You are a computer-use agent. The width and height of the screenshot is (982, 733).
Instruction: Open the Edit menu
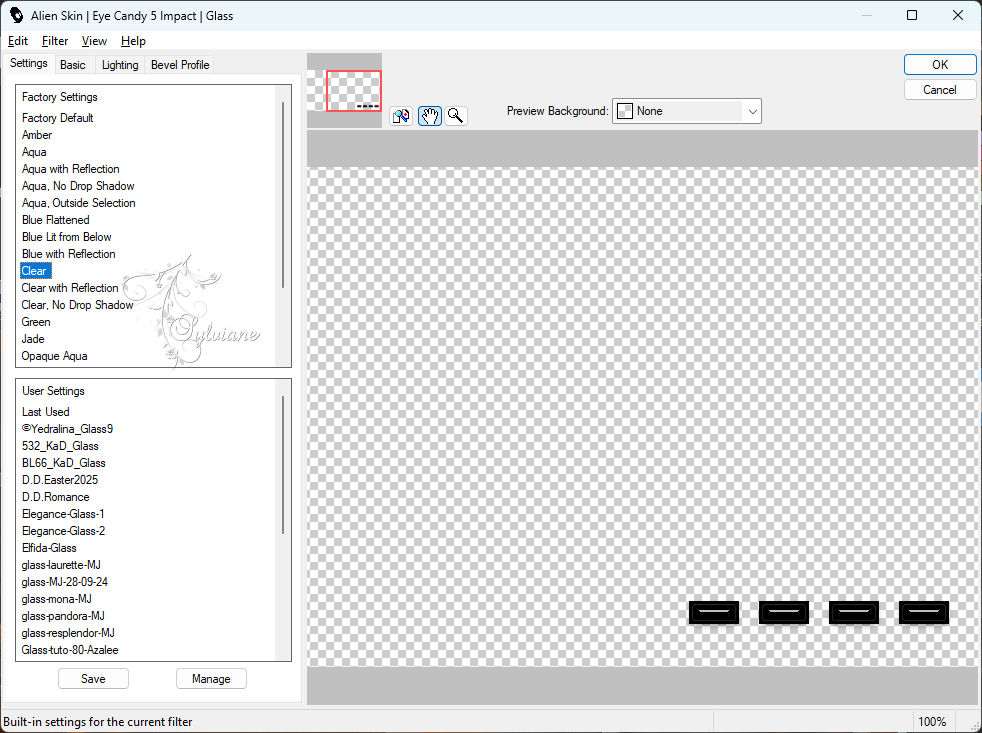[x=18, y=41]
